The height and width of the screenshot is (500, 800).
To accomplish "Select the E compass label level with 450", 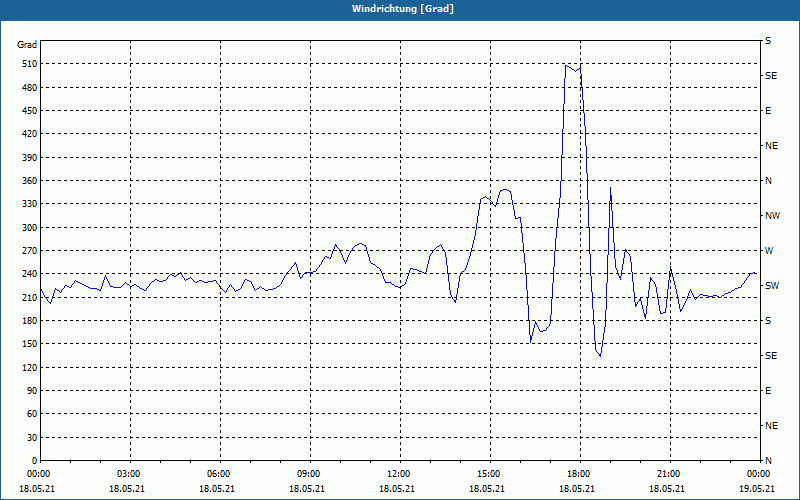I will pos(768,111).
